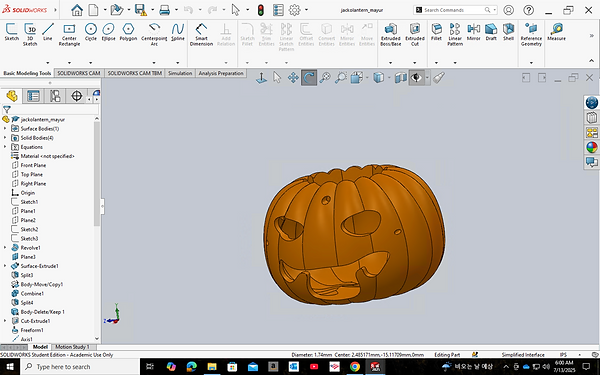Toggle the Rotate View tool
Image resolution: width=600 pixels, height=375 pixels.
(x=309, y=78)
